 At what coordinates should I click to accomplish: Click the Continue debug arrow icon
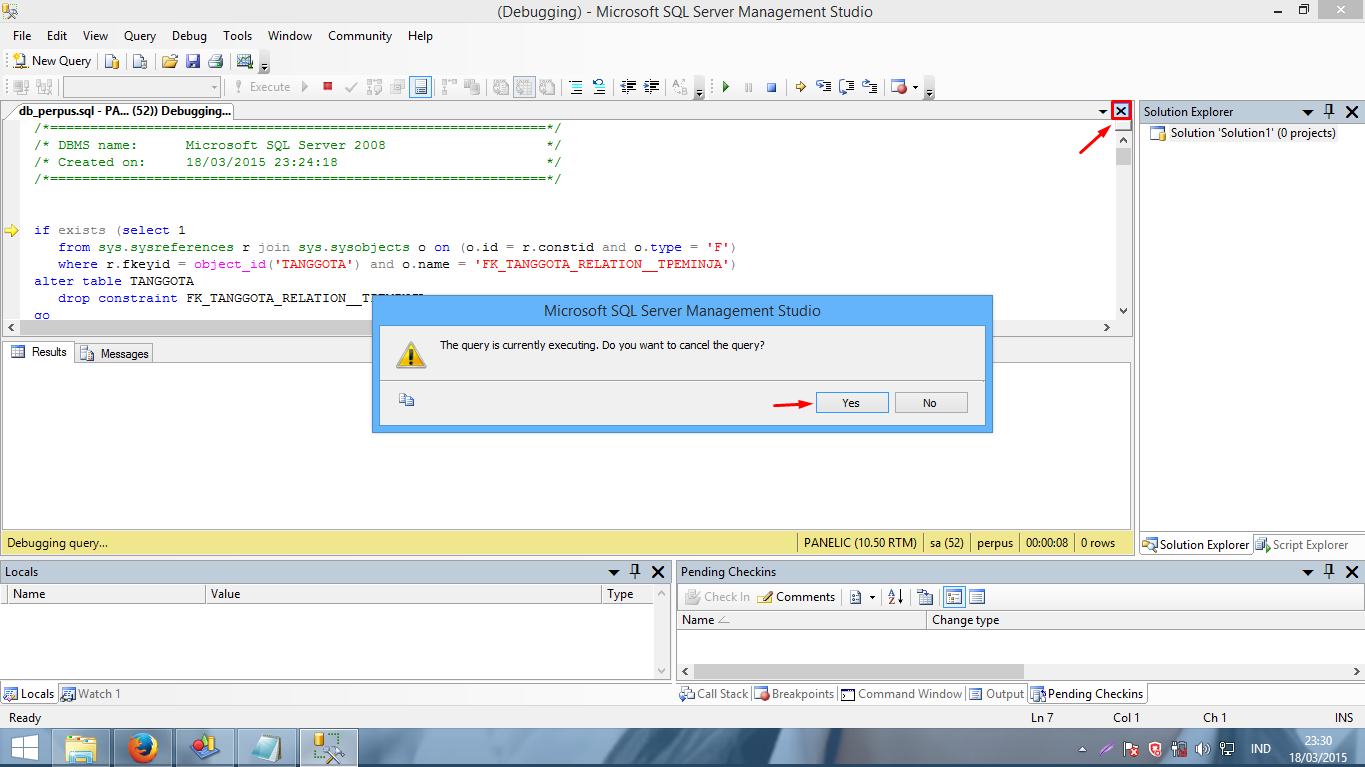coord(725,87)
